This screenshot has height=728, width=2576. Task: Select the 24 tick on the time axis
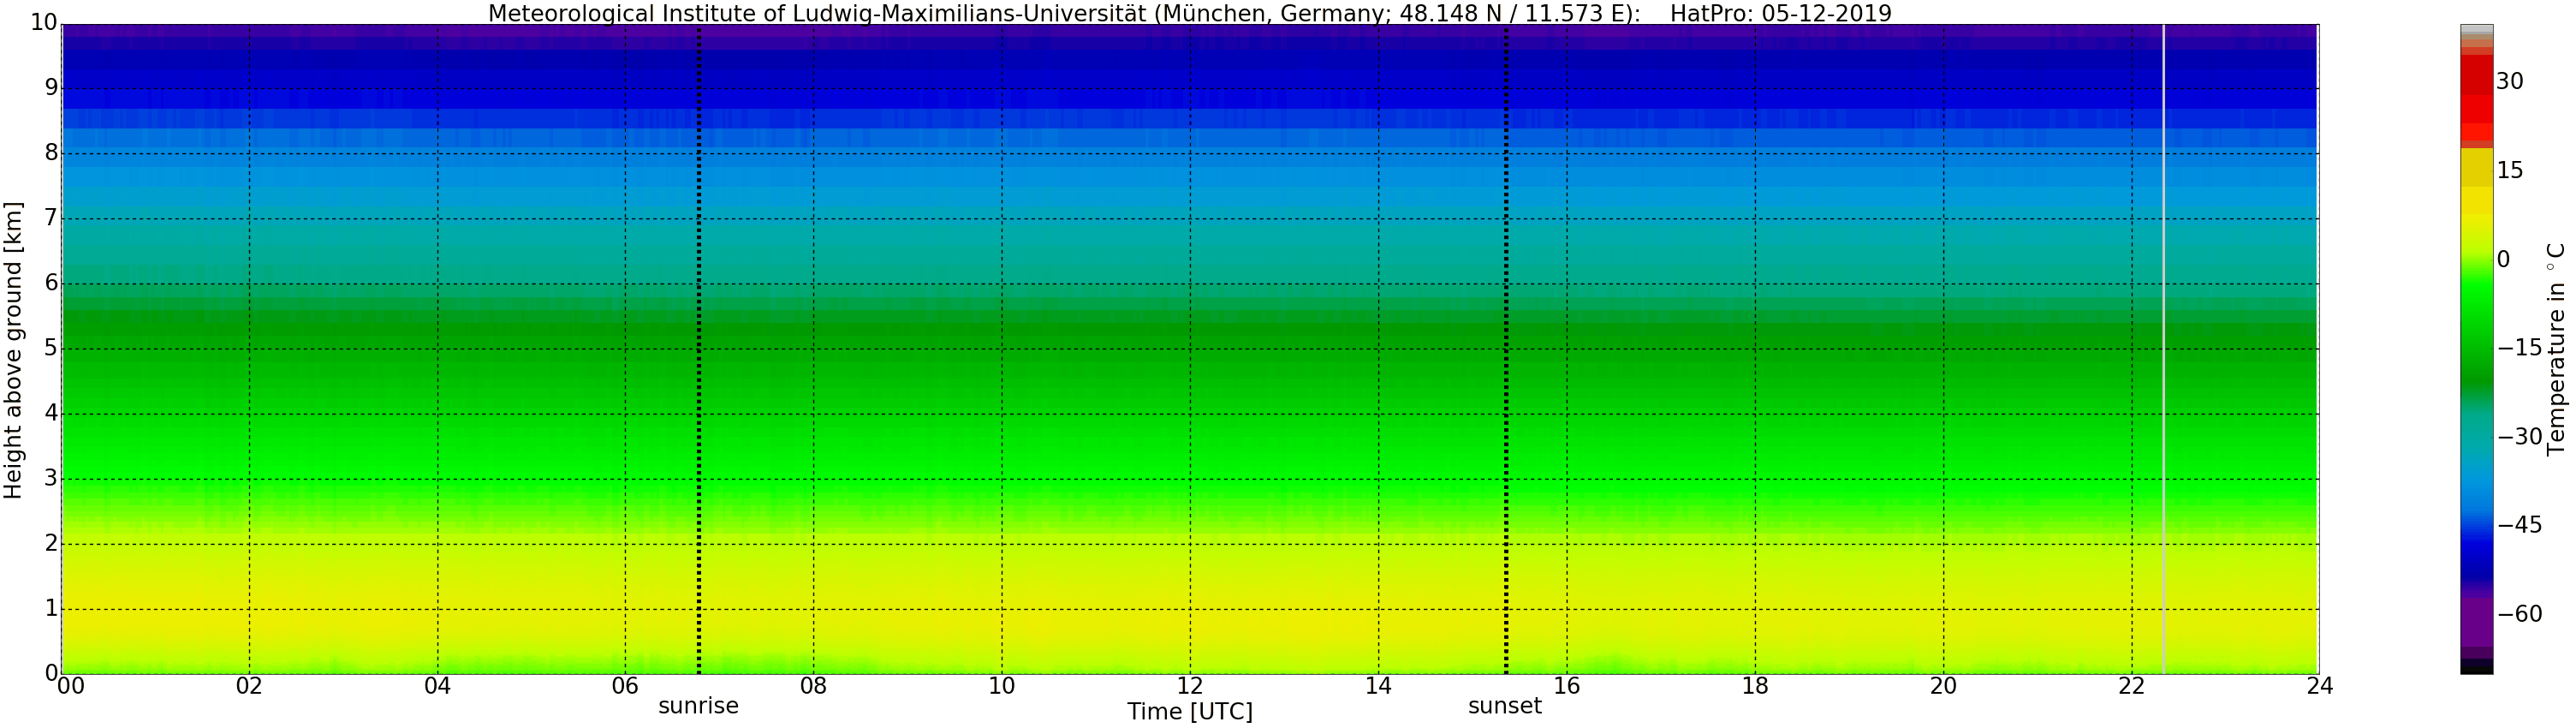2319,686
